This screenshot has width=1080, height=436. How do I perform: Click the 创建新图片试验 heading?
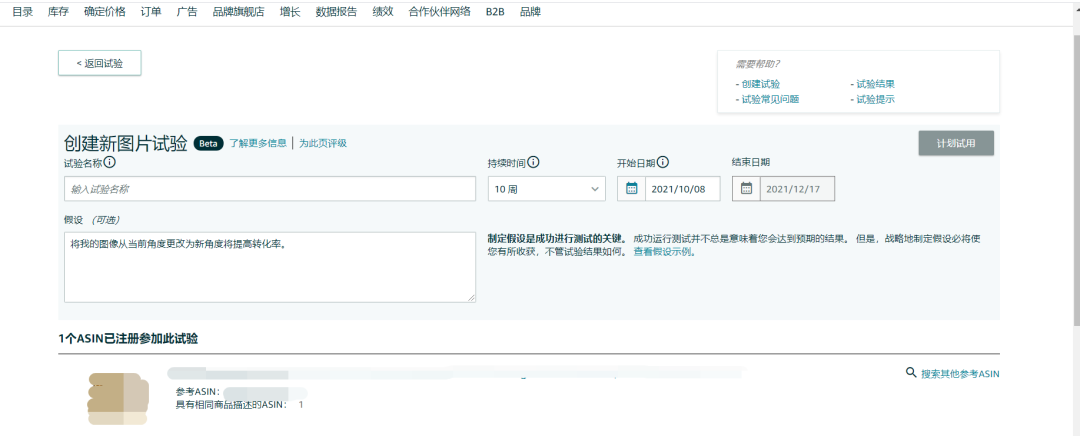point(125,143)
